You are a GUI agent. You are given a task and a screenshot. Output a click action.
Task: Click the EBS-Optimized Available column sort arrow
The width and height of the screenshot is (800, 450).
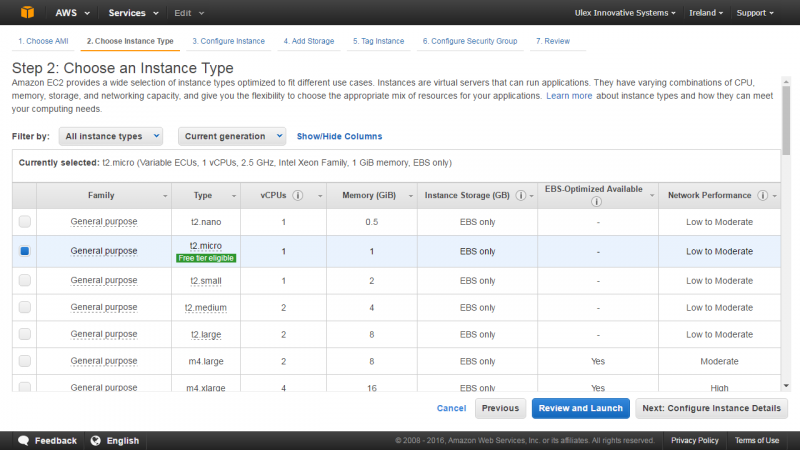pos(652,196)
